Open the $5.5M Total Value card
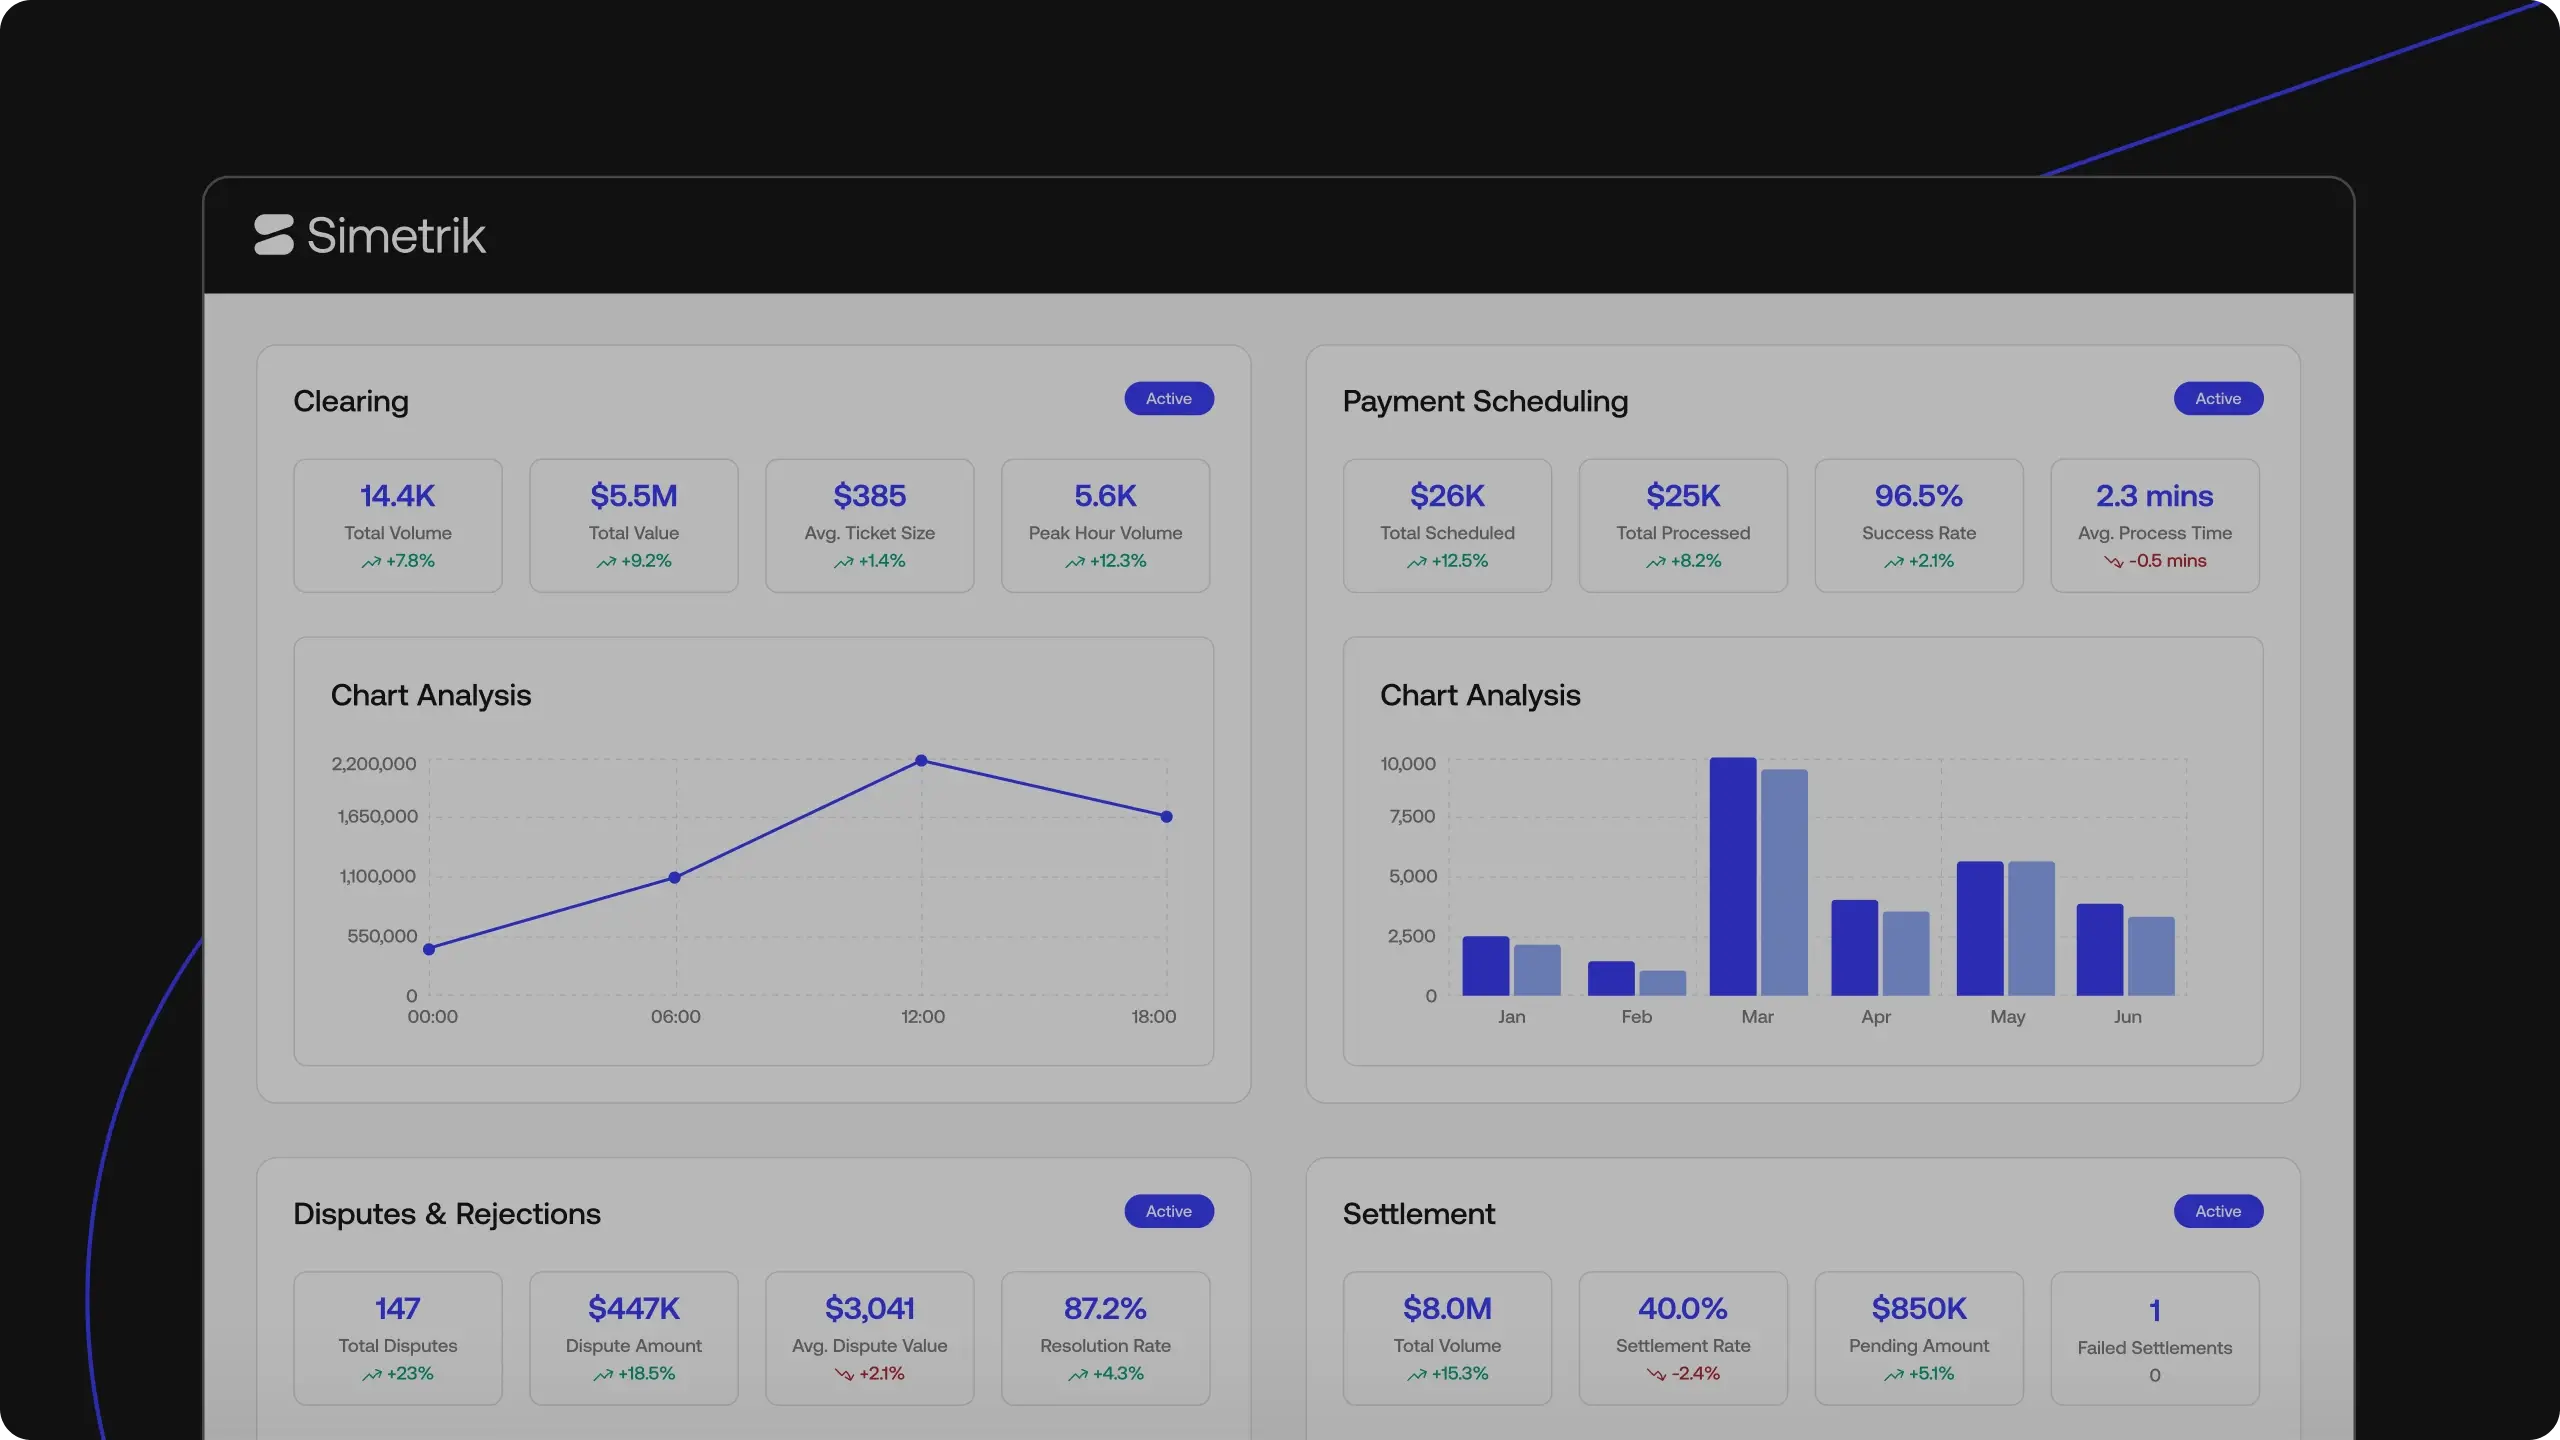This screenshot has height=1440, width=2560. pyautogui.click(x=633, y=526)
